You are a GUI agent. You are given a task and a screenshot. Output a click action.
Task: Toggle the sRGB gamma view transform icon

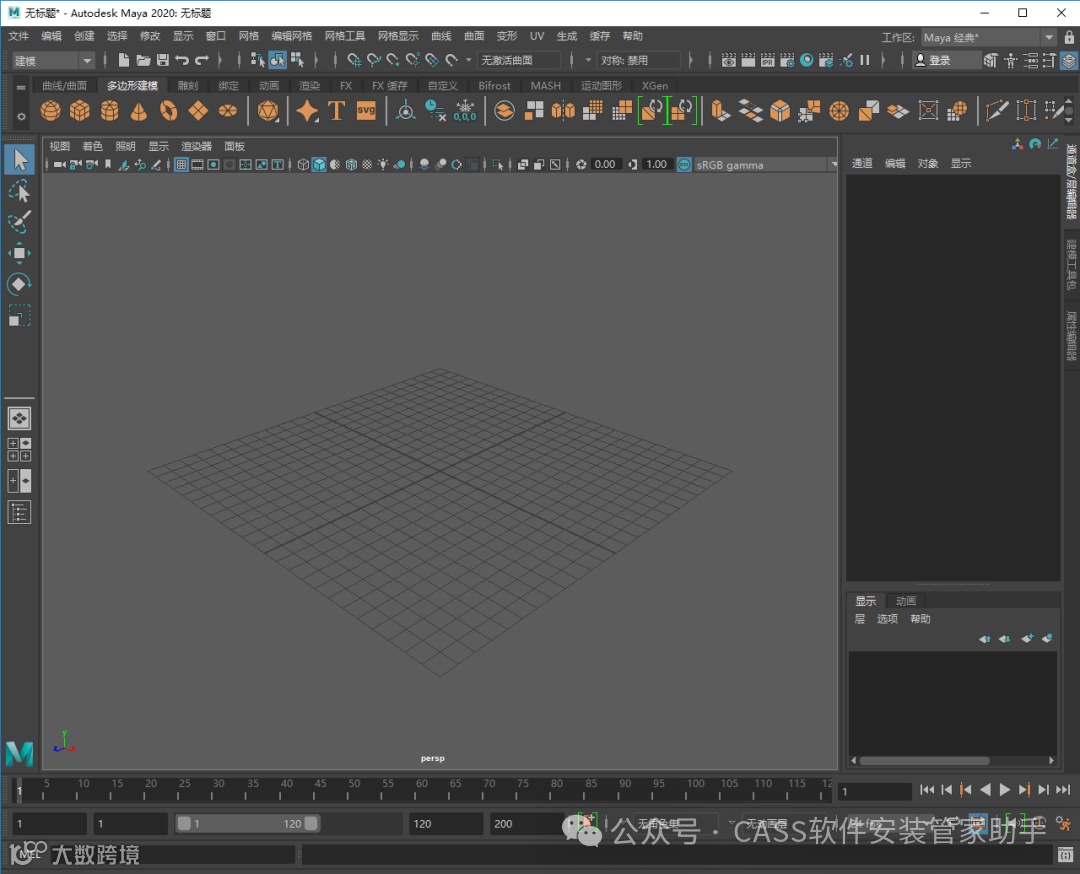click(x=684, y=164)
